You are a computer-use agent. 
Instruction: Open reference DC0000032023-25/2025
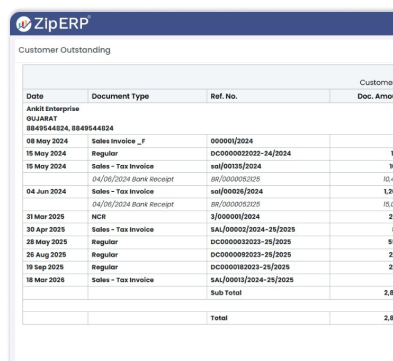(x=251, y=242)
